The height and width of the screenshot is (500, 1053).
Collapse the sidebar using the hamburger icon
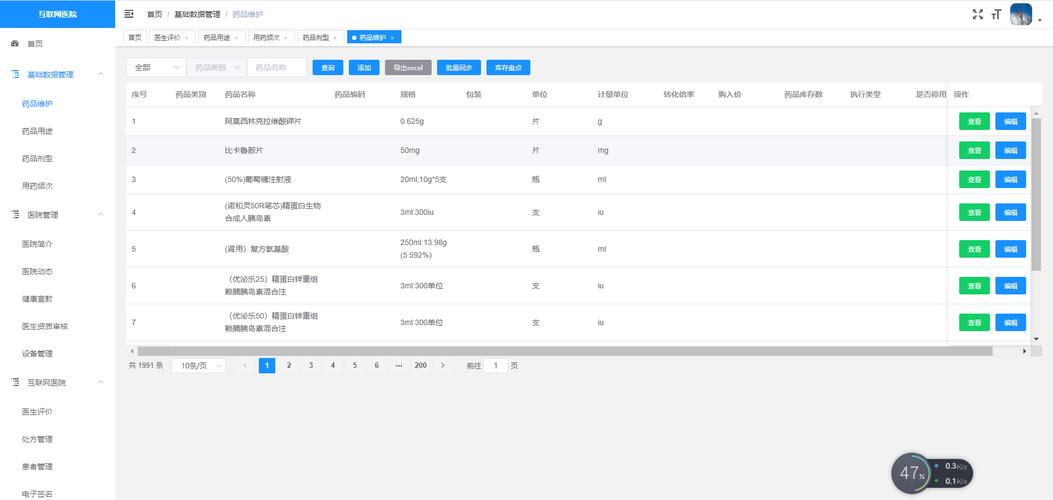click(x=129, y=14)
